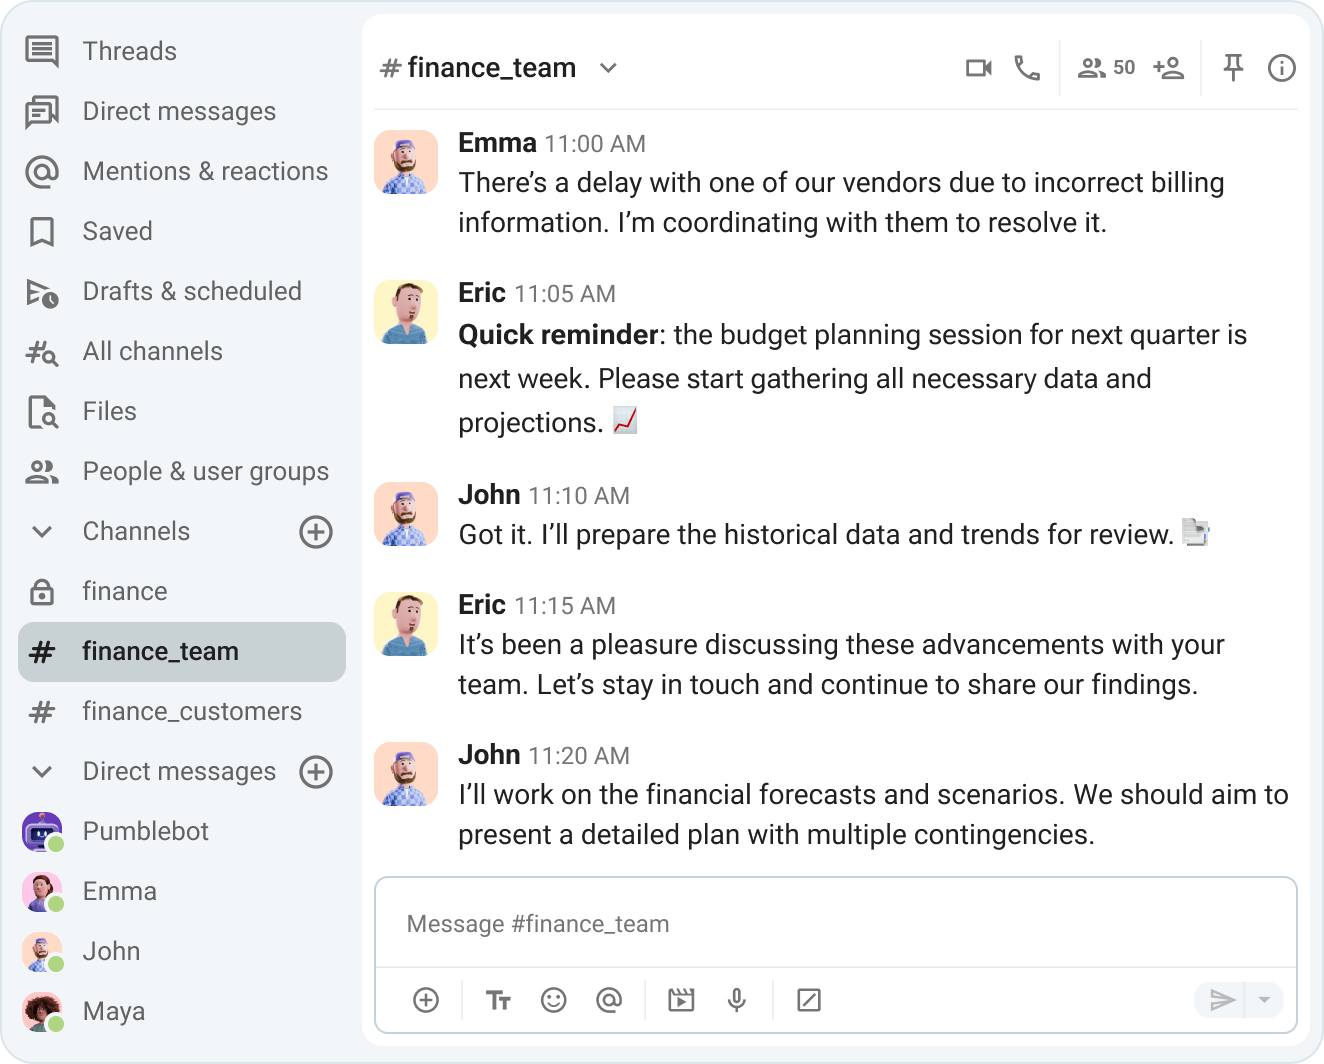Toggle text formatting options
The width and height of the screenshot is (1324, 1064).
[x=498, y=999]
